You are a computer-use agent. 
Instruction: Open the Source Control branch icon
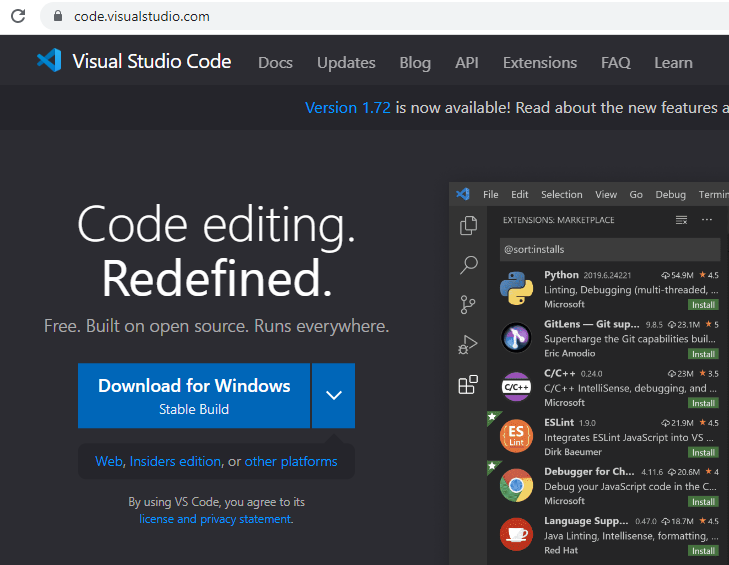pyautogui.click(x=468, y=305)
